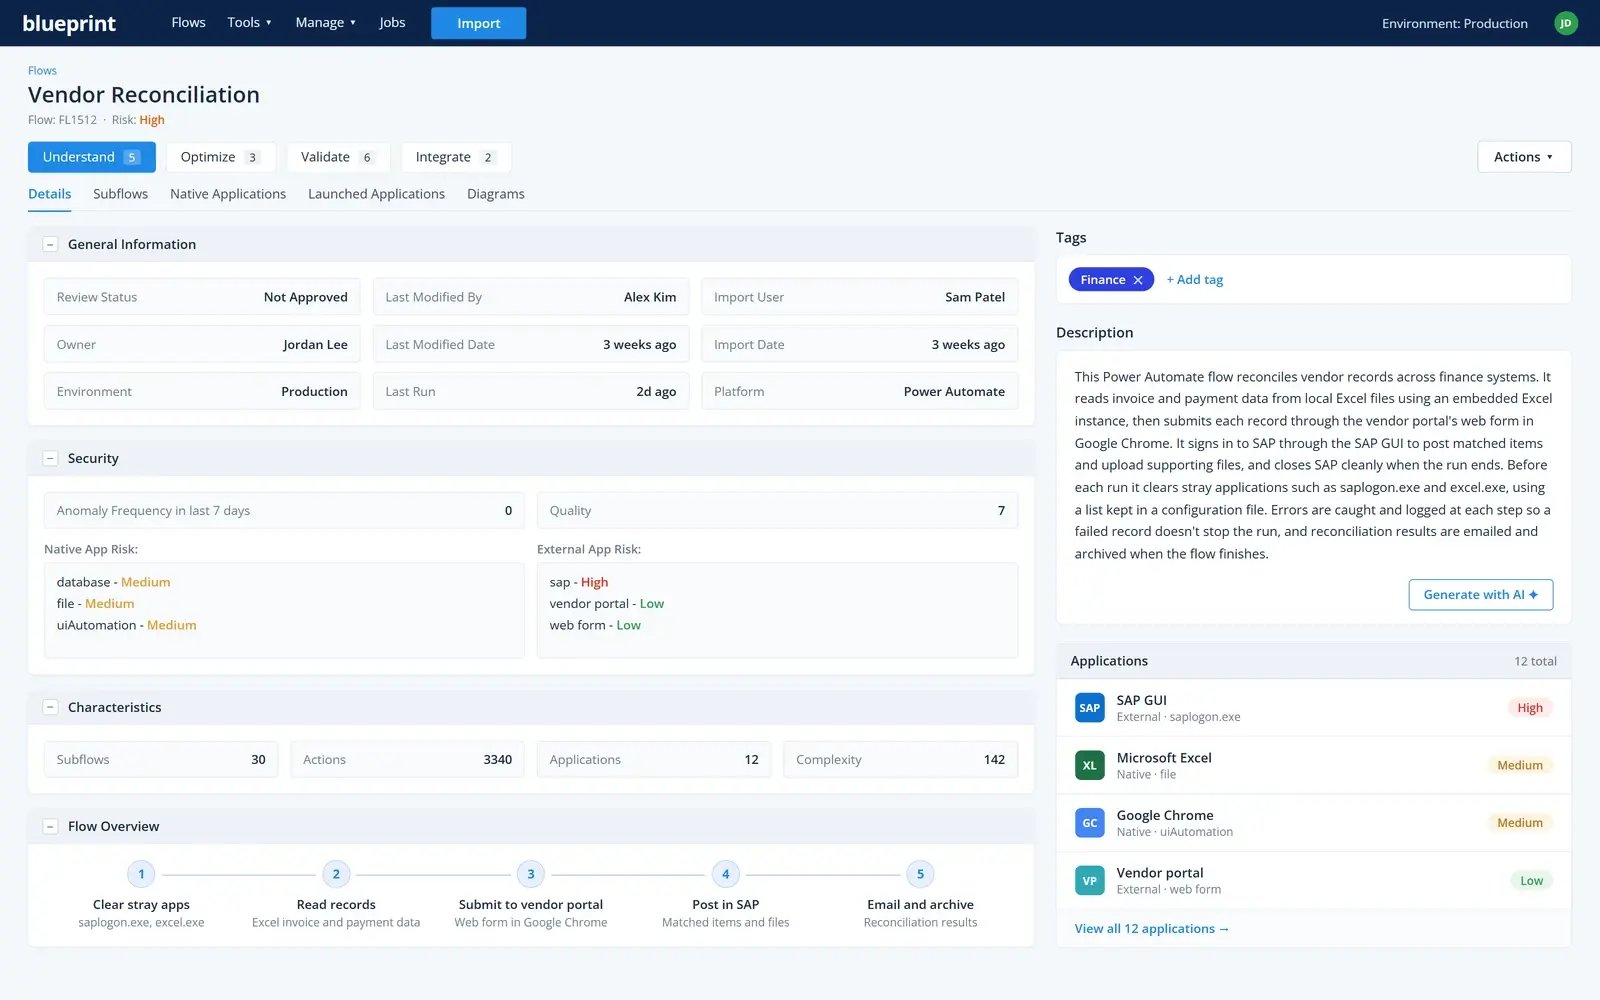
Task: Click the Finance tag chip
Action: (x=1111, y=280)
